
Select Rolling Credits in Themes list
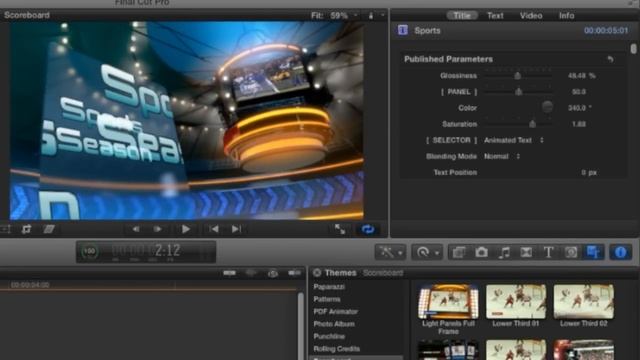pos(337,349)
